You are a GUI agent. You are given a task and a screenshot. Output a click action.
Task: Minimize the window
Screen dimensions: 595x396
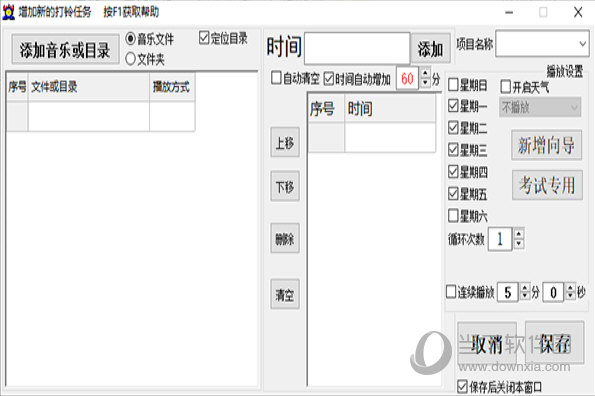click(509, 12)
